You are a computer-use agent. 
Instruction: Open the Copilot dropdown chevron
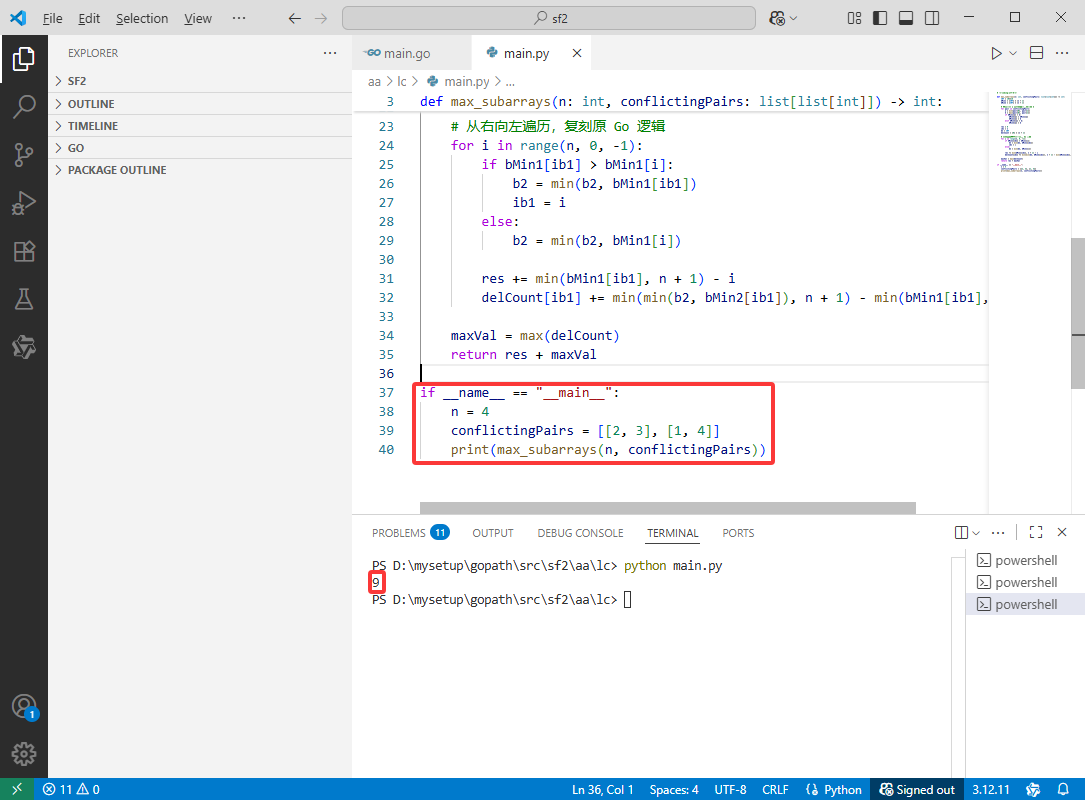(x=794, y=18)
